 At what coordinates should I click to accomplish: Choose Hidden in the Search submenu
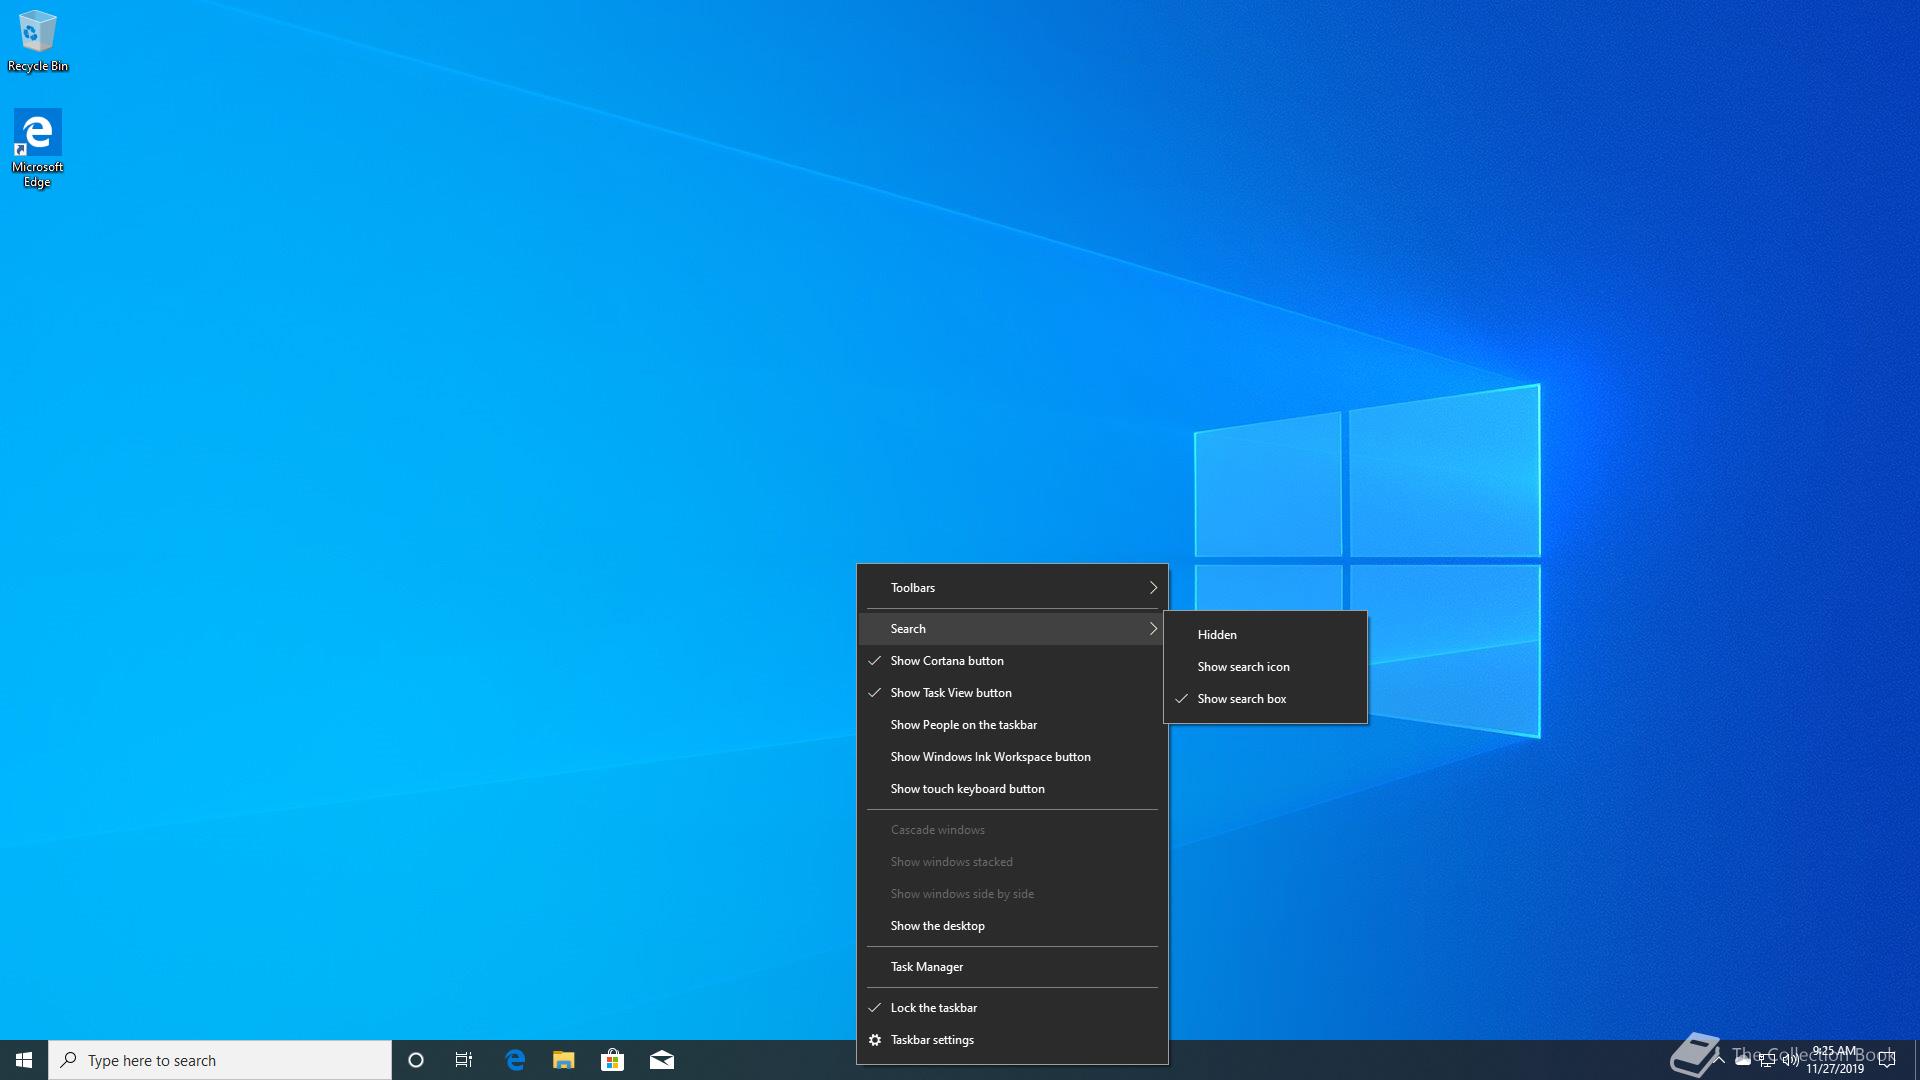click(x=1217, y=635)
